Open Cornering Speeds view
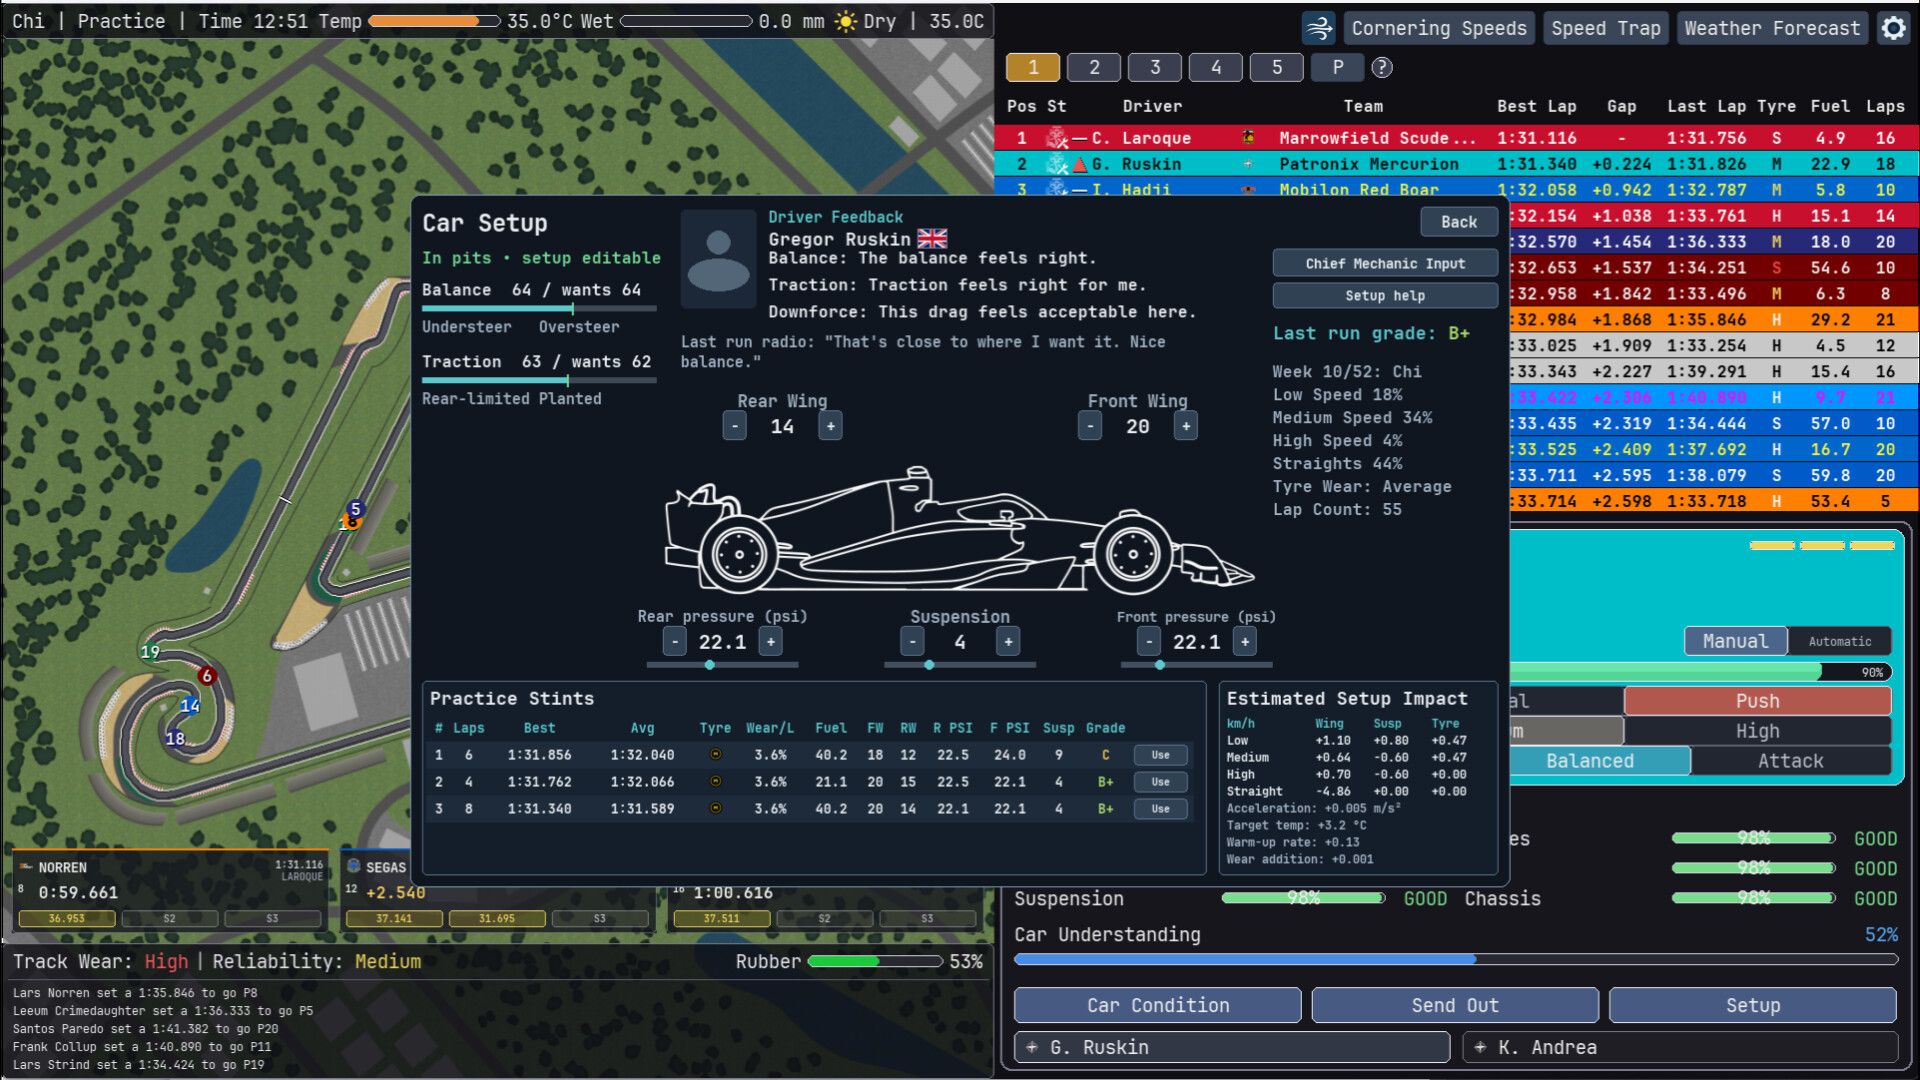Viewport: 1920px width, 1080px height. tap(1439, 28)
